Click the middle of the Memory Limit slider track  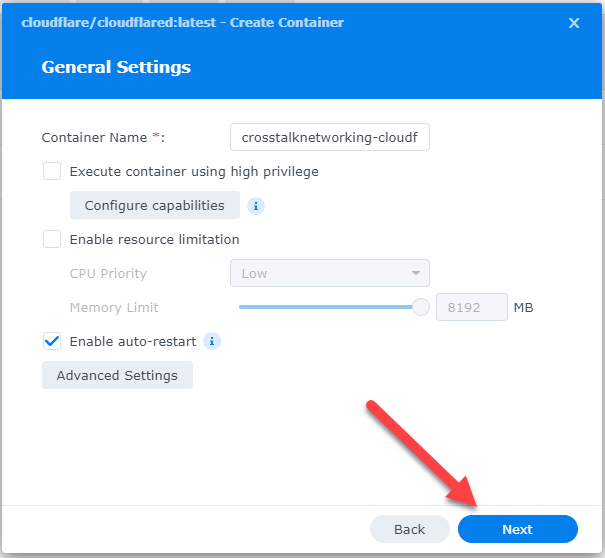[330, 307]
